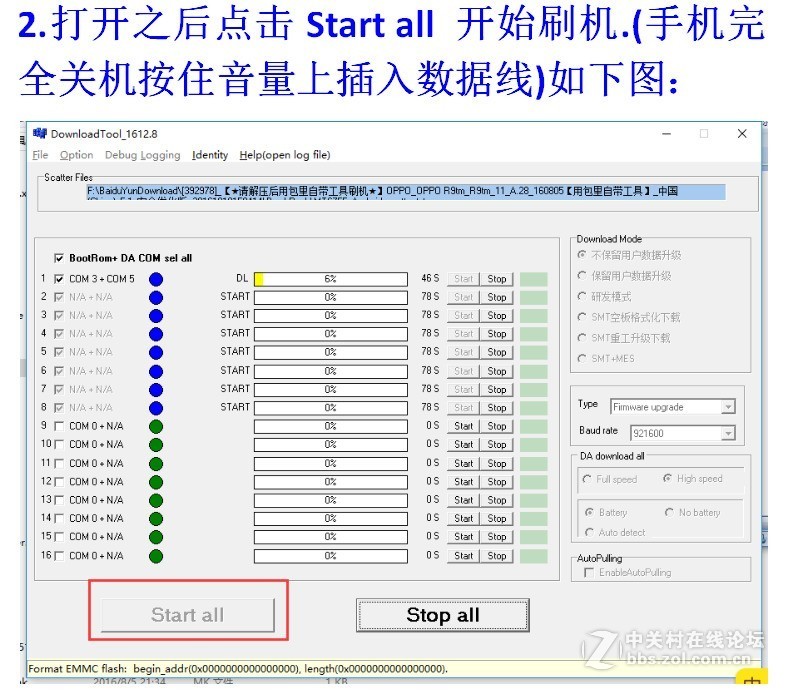The height and width of the screenshot is (693, 788).
Task: Select the Auto detect option
Action: click(589, 532)
